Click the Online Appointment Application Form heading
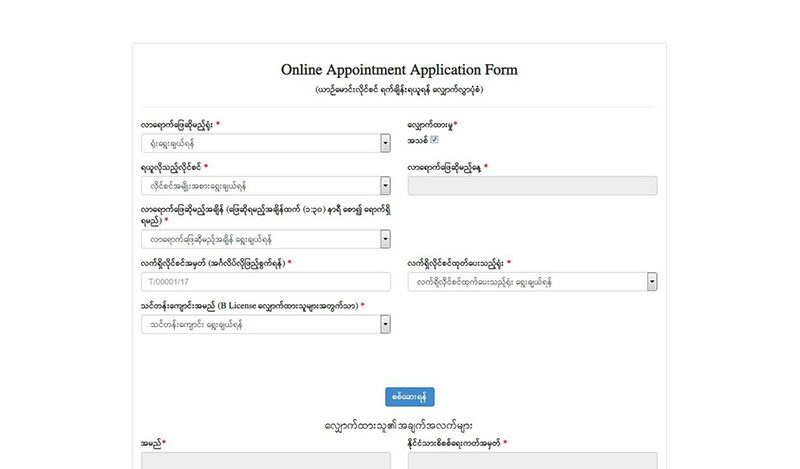The image size is (800, 469). coord(399,70)
